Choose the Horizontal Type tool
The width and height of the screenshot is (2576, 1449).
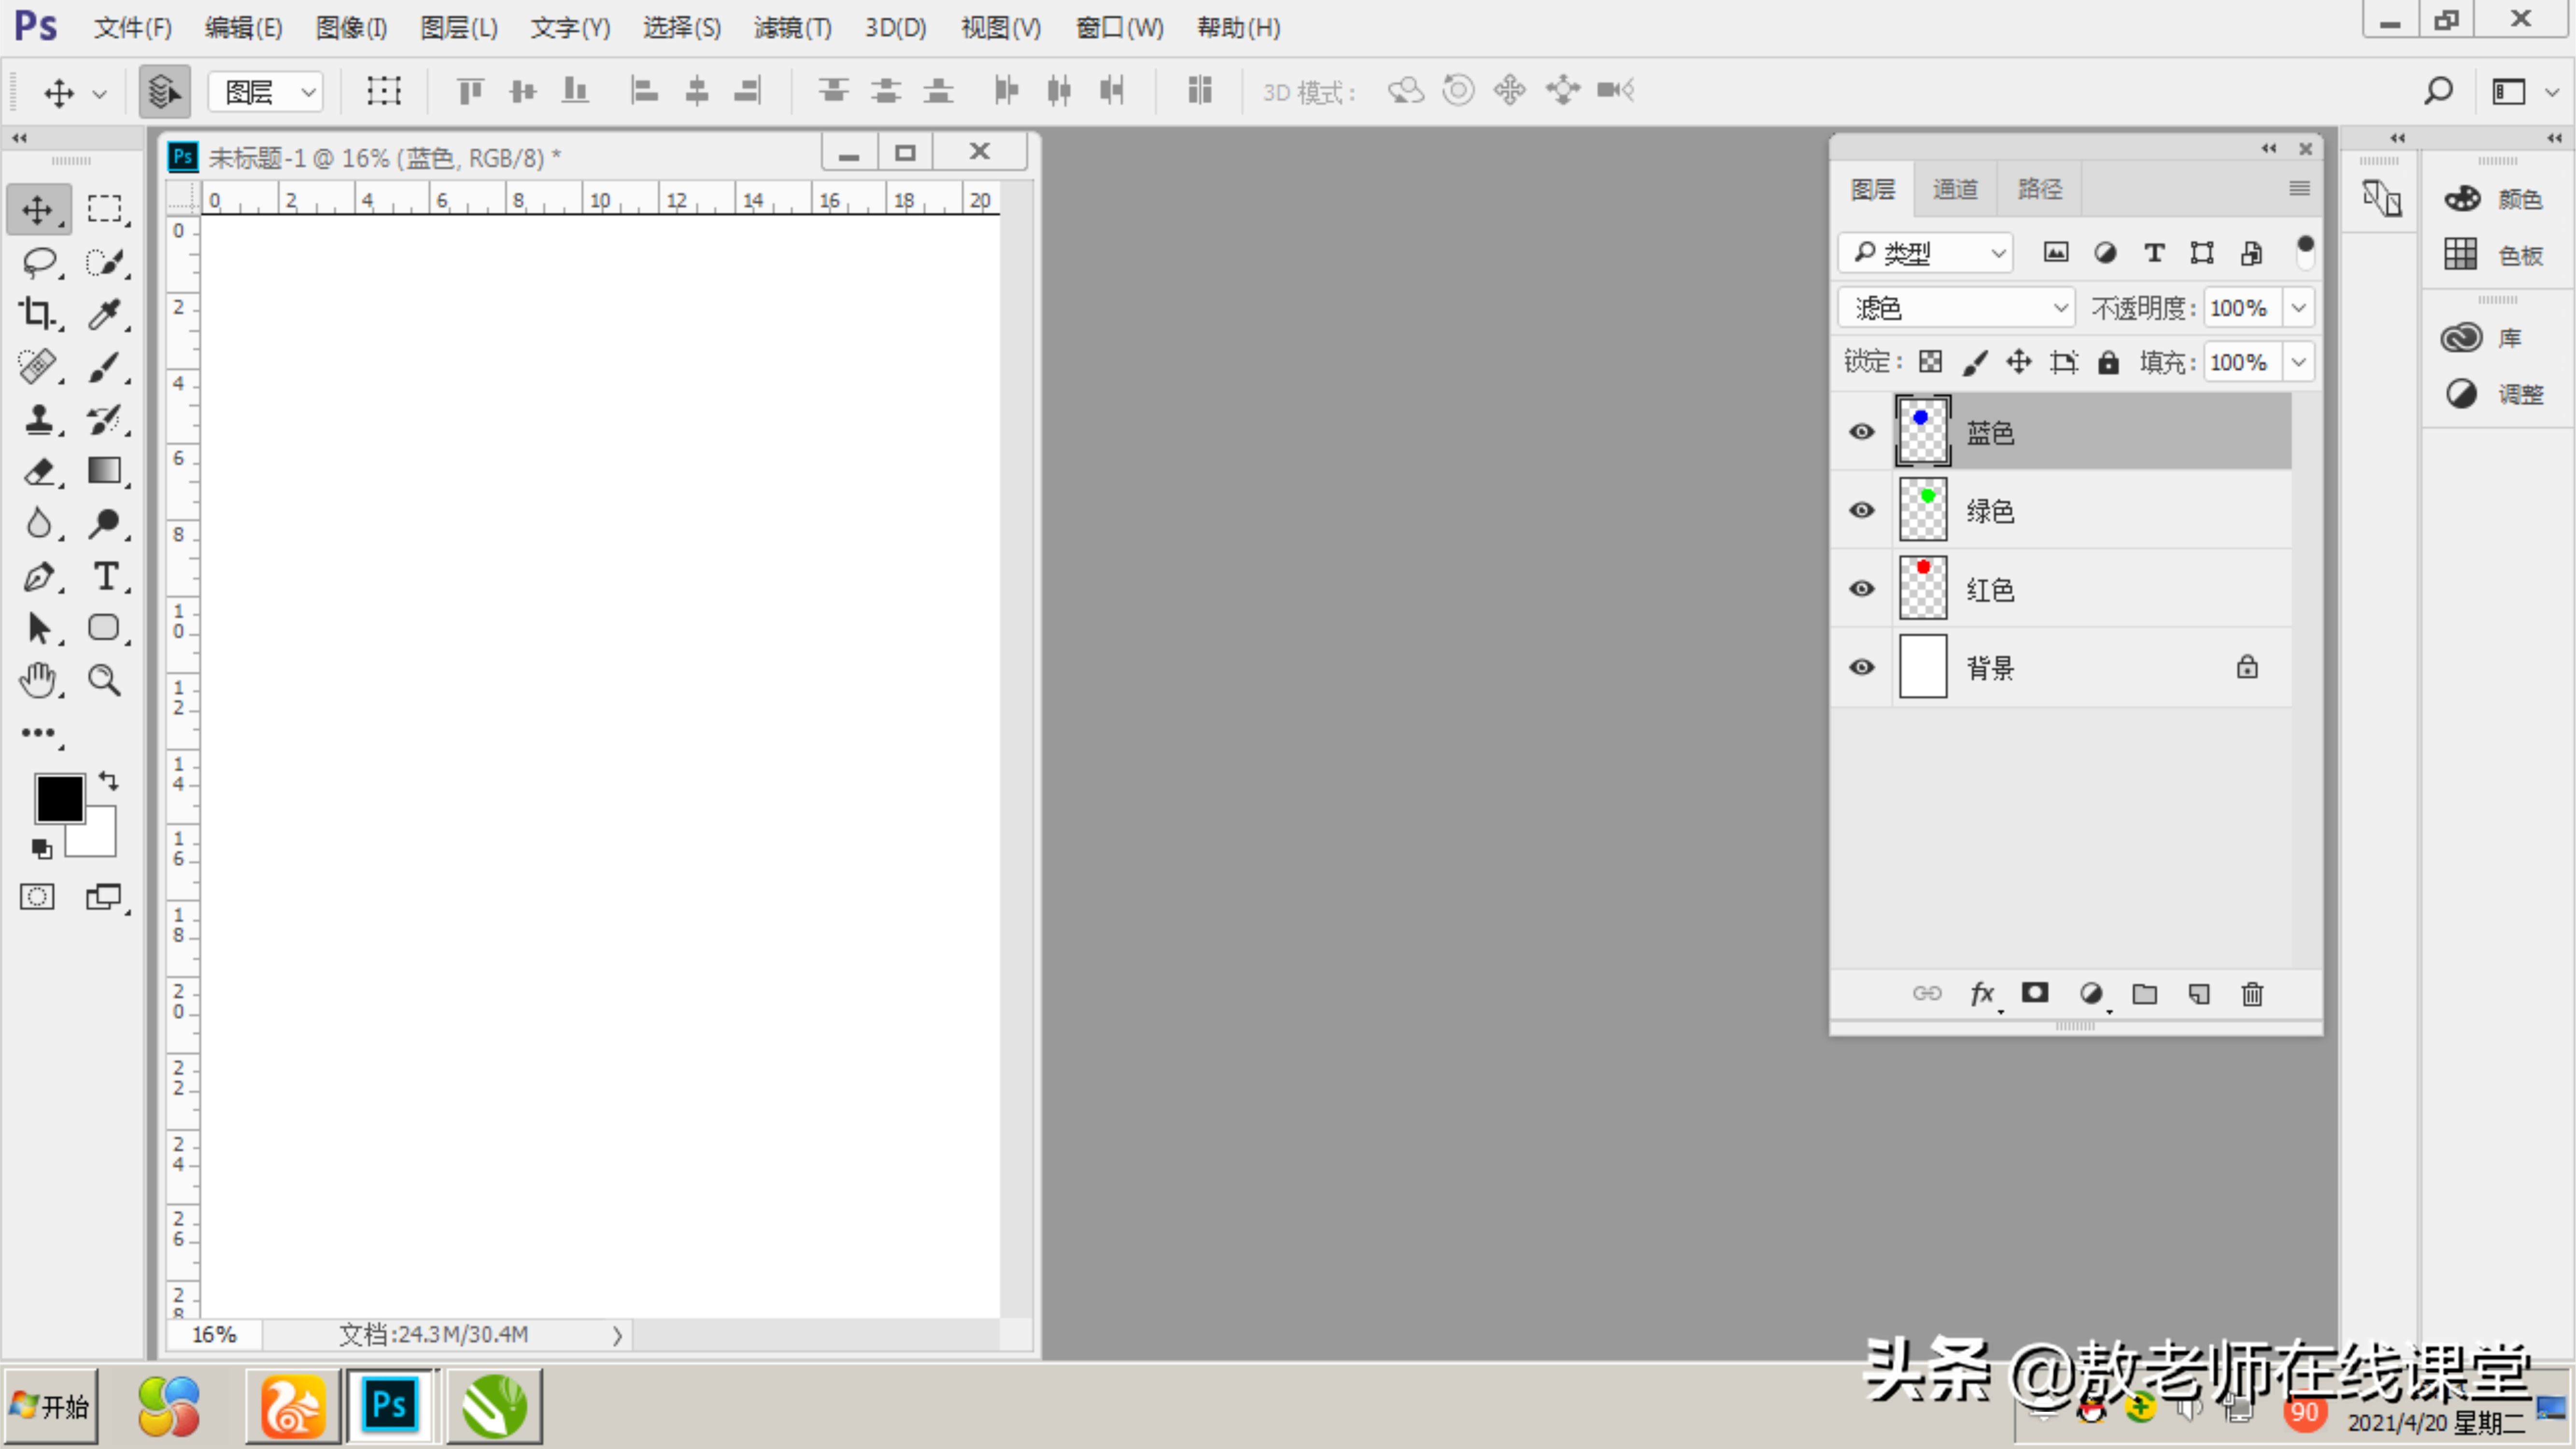(x=104, y=576)
